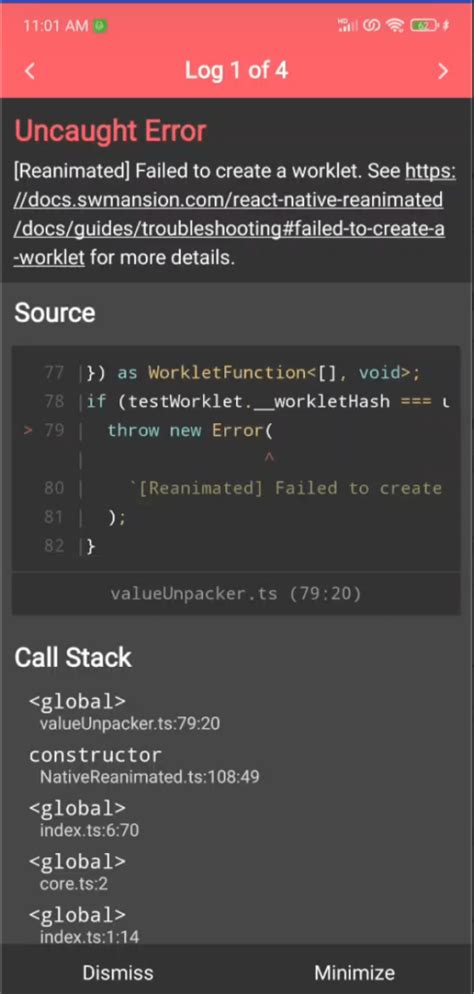Image resolution: width=474 pixels, height=994 pixels.
Task: Tap the battery indicator icon
Action: coord(423,25)
